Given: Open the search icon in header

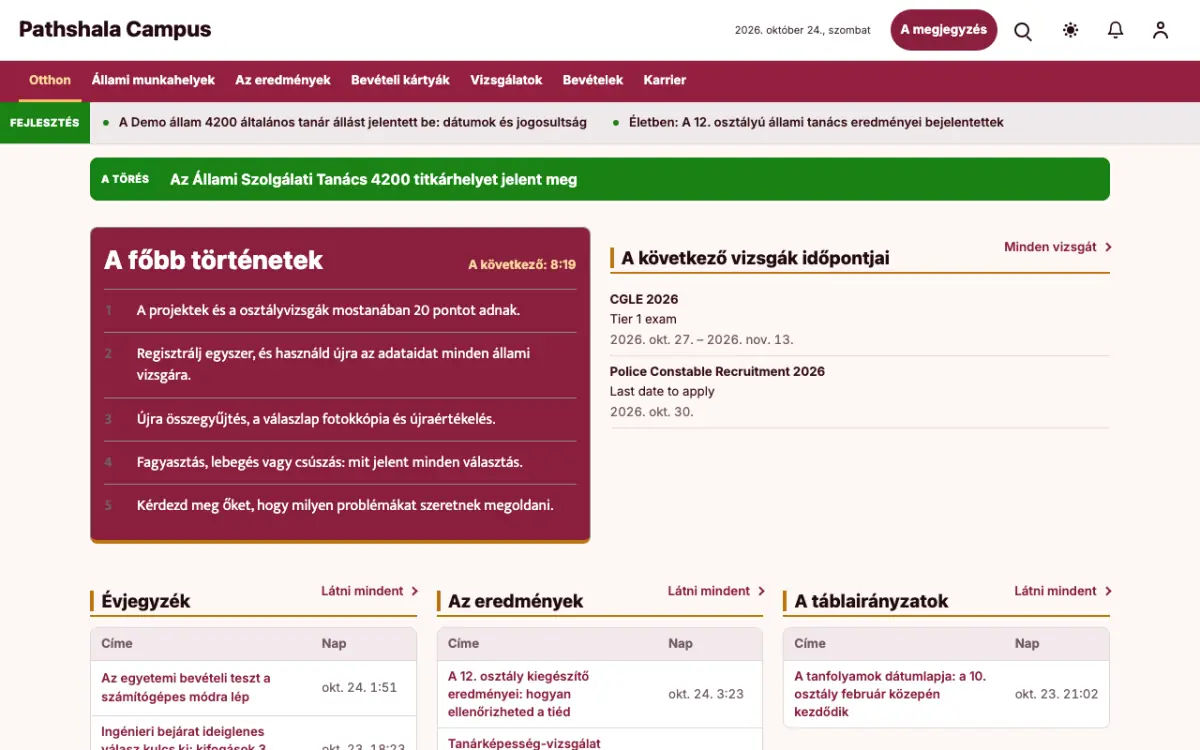Looking at the screenshot, I should (x=1023, y=30).
